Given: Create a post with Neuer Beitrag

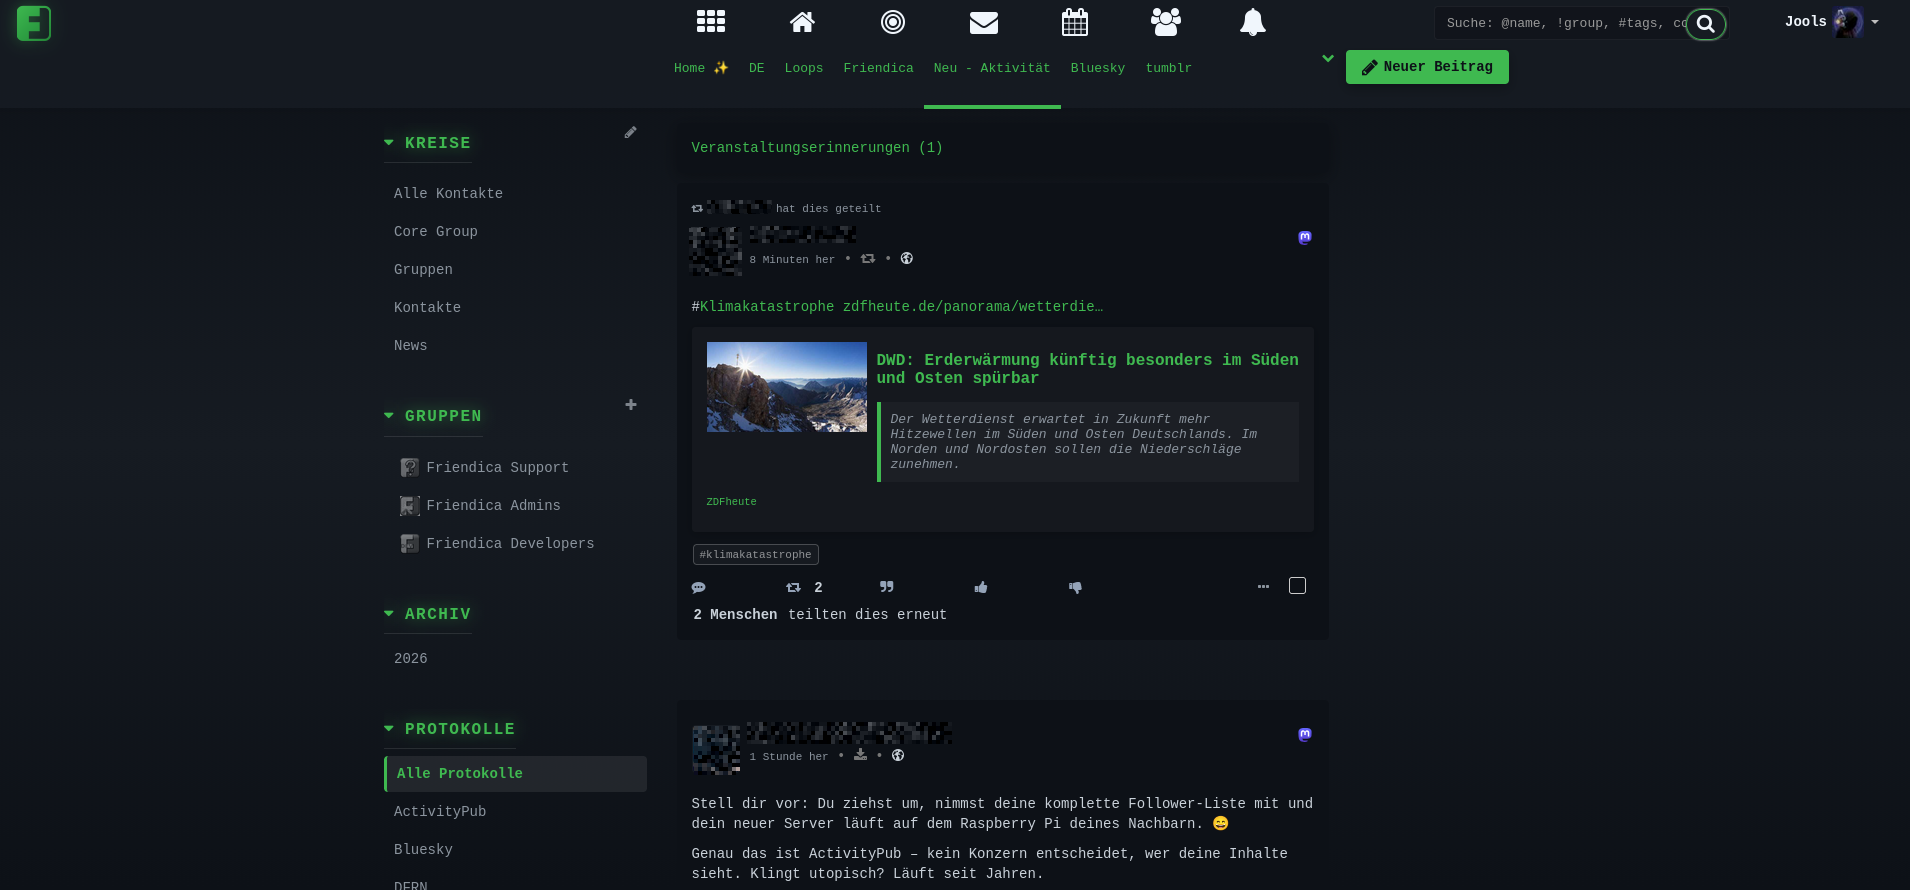Looking at the screenshot, I should [1427, 67].
